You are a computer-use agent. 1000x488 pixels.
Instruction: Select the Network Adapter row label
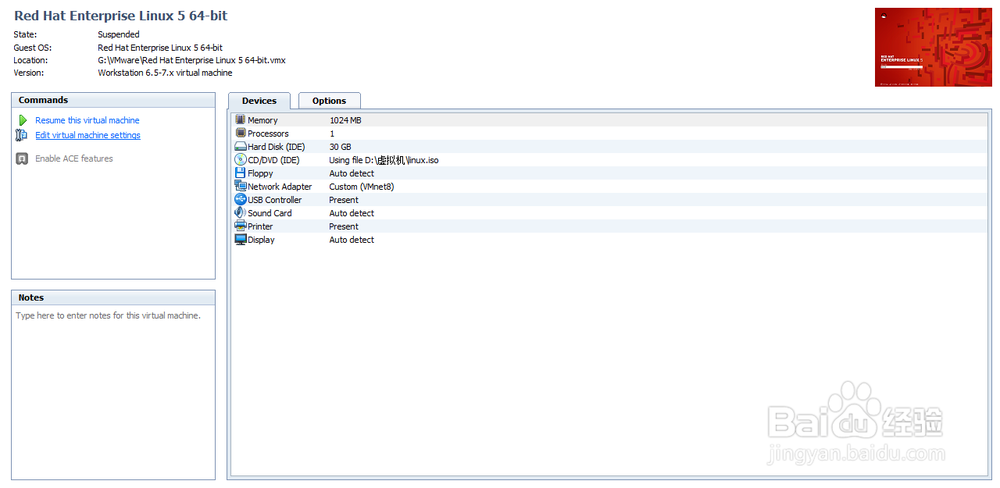(280, 186)
